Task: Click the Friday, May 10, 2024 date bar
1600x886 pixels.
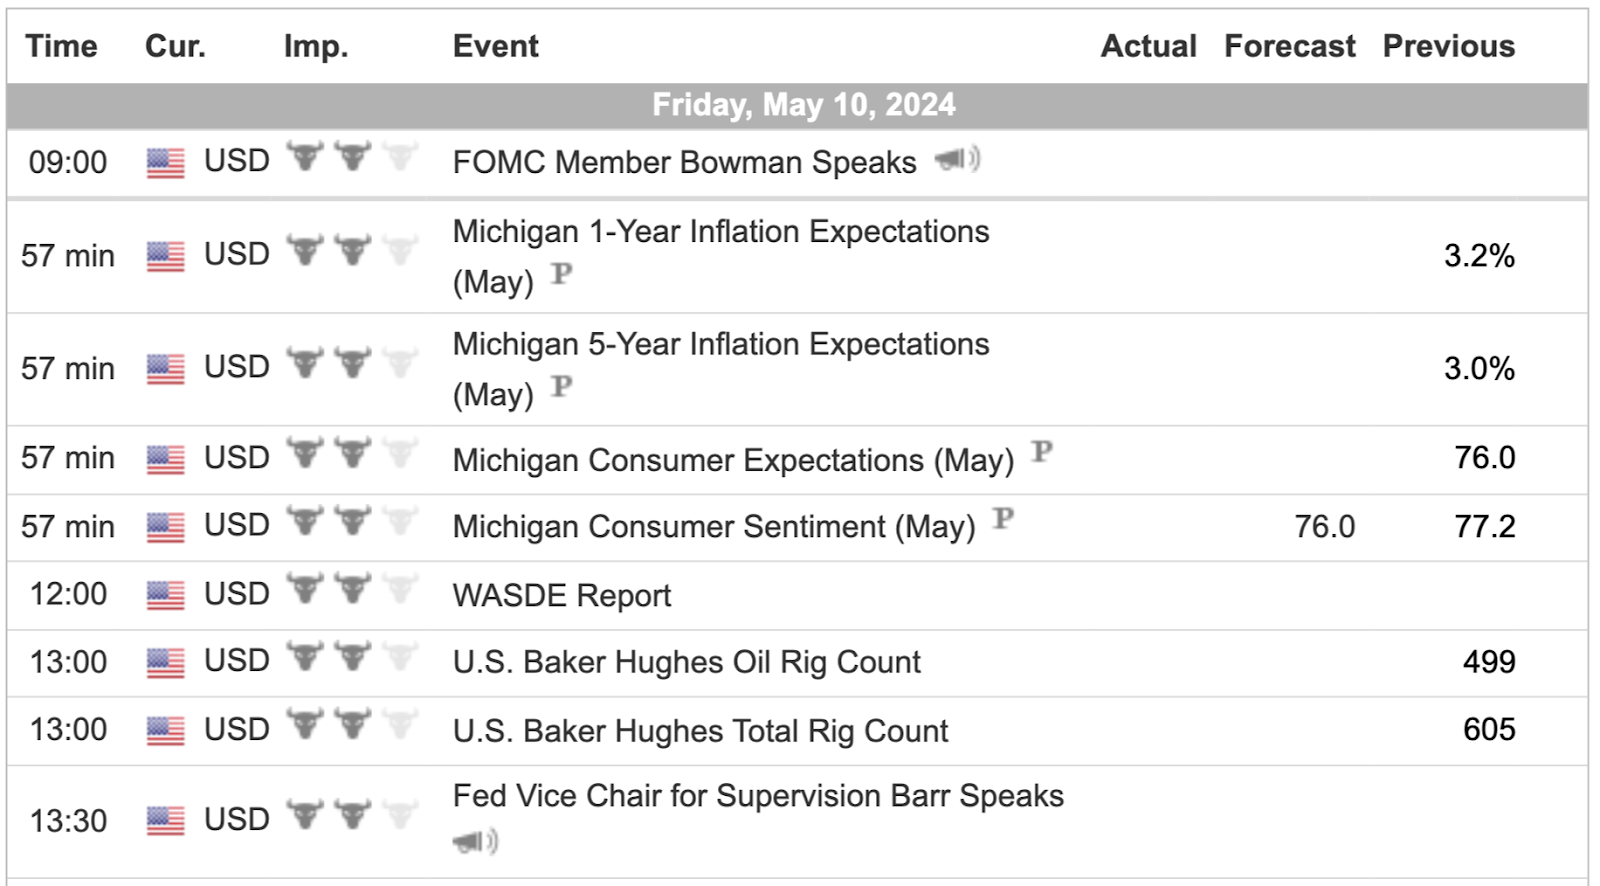Action: (797, 105)
